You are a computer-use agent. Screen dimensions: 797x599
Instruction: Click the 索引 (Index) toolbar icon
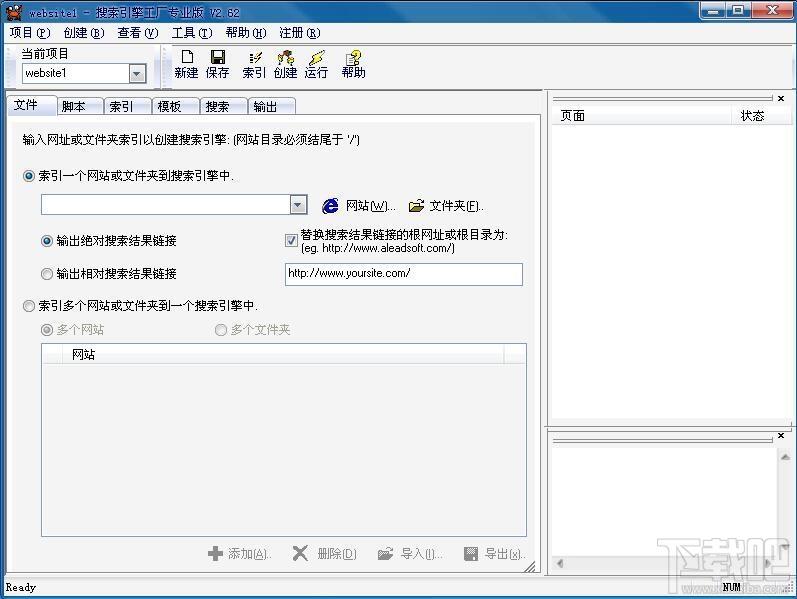(x=254, y=64)
